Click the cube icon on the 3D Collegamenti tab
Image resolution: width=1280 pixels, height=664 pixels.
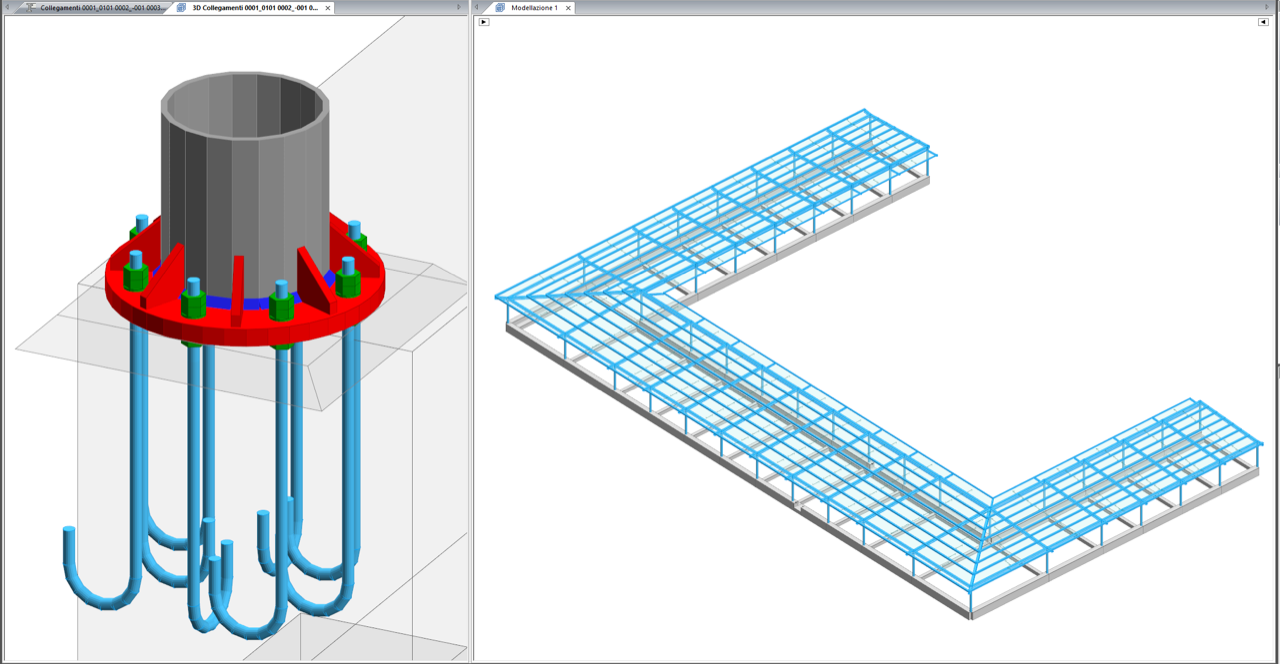tap(181, 7)
